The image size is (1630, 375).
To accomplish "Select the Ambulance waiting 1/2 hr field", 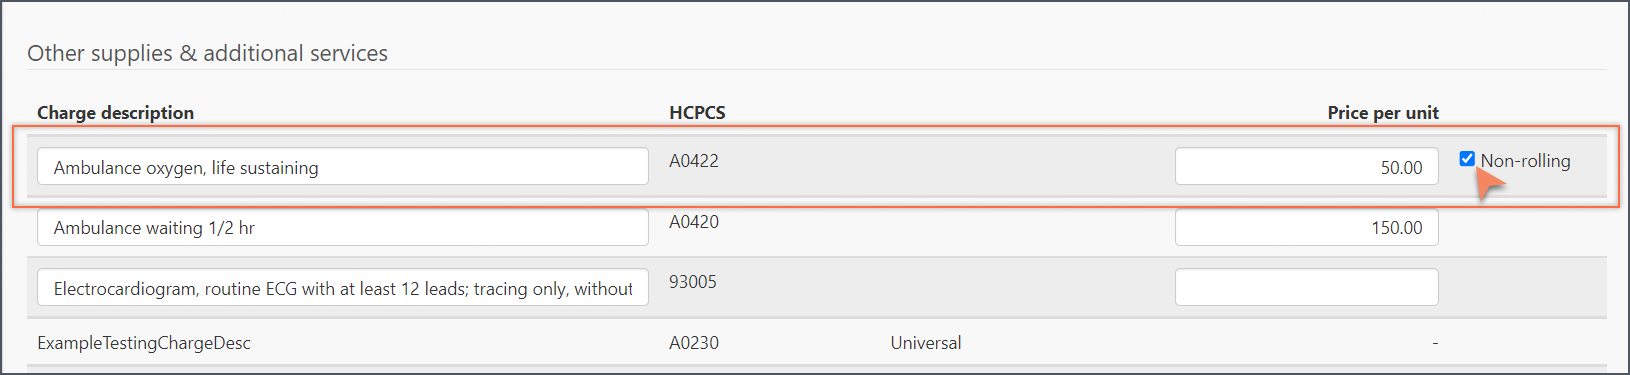I will [343, 227].
